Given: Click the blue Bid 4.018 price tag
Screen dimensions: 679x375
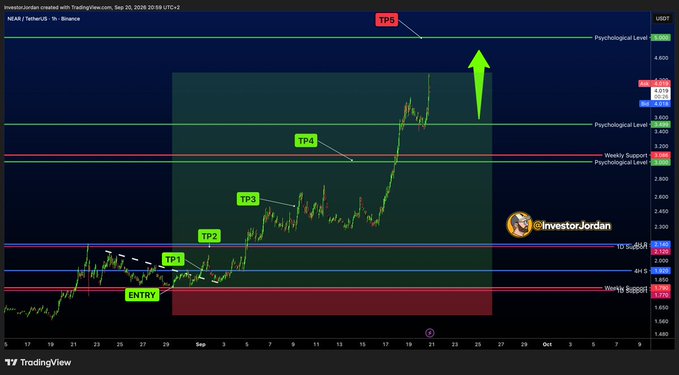Looking at the screenshot, I should click(654, 104).
